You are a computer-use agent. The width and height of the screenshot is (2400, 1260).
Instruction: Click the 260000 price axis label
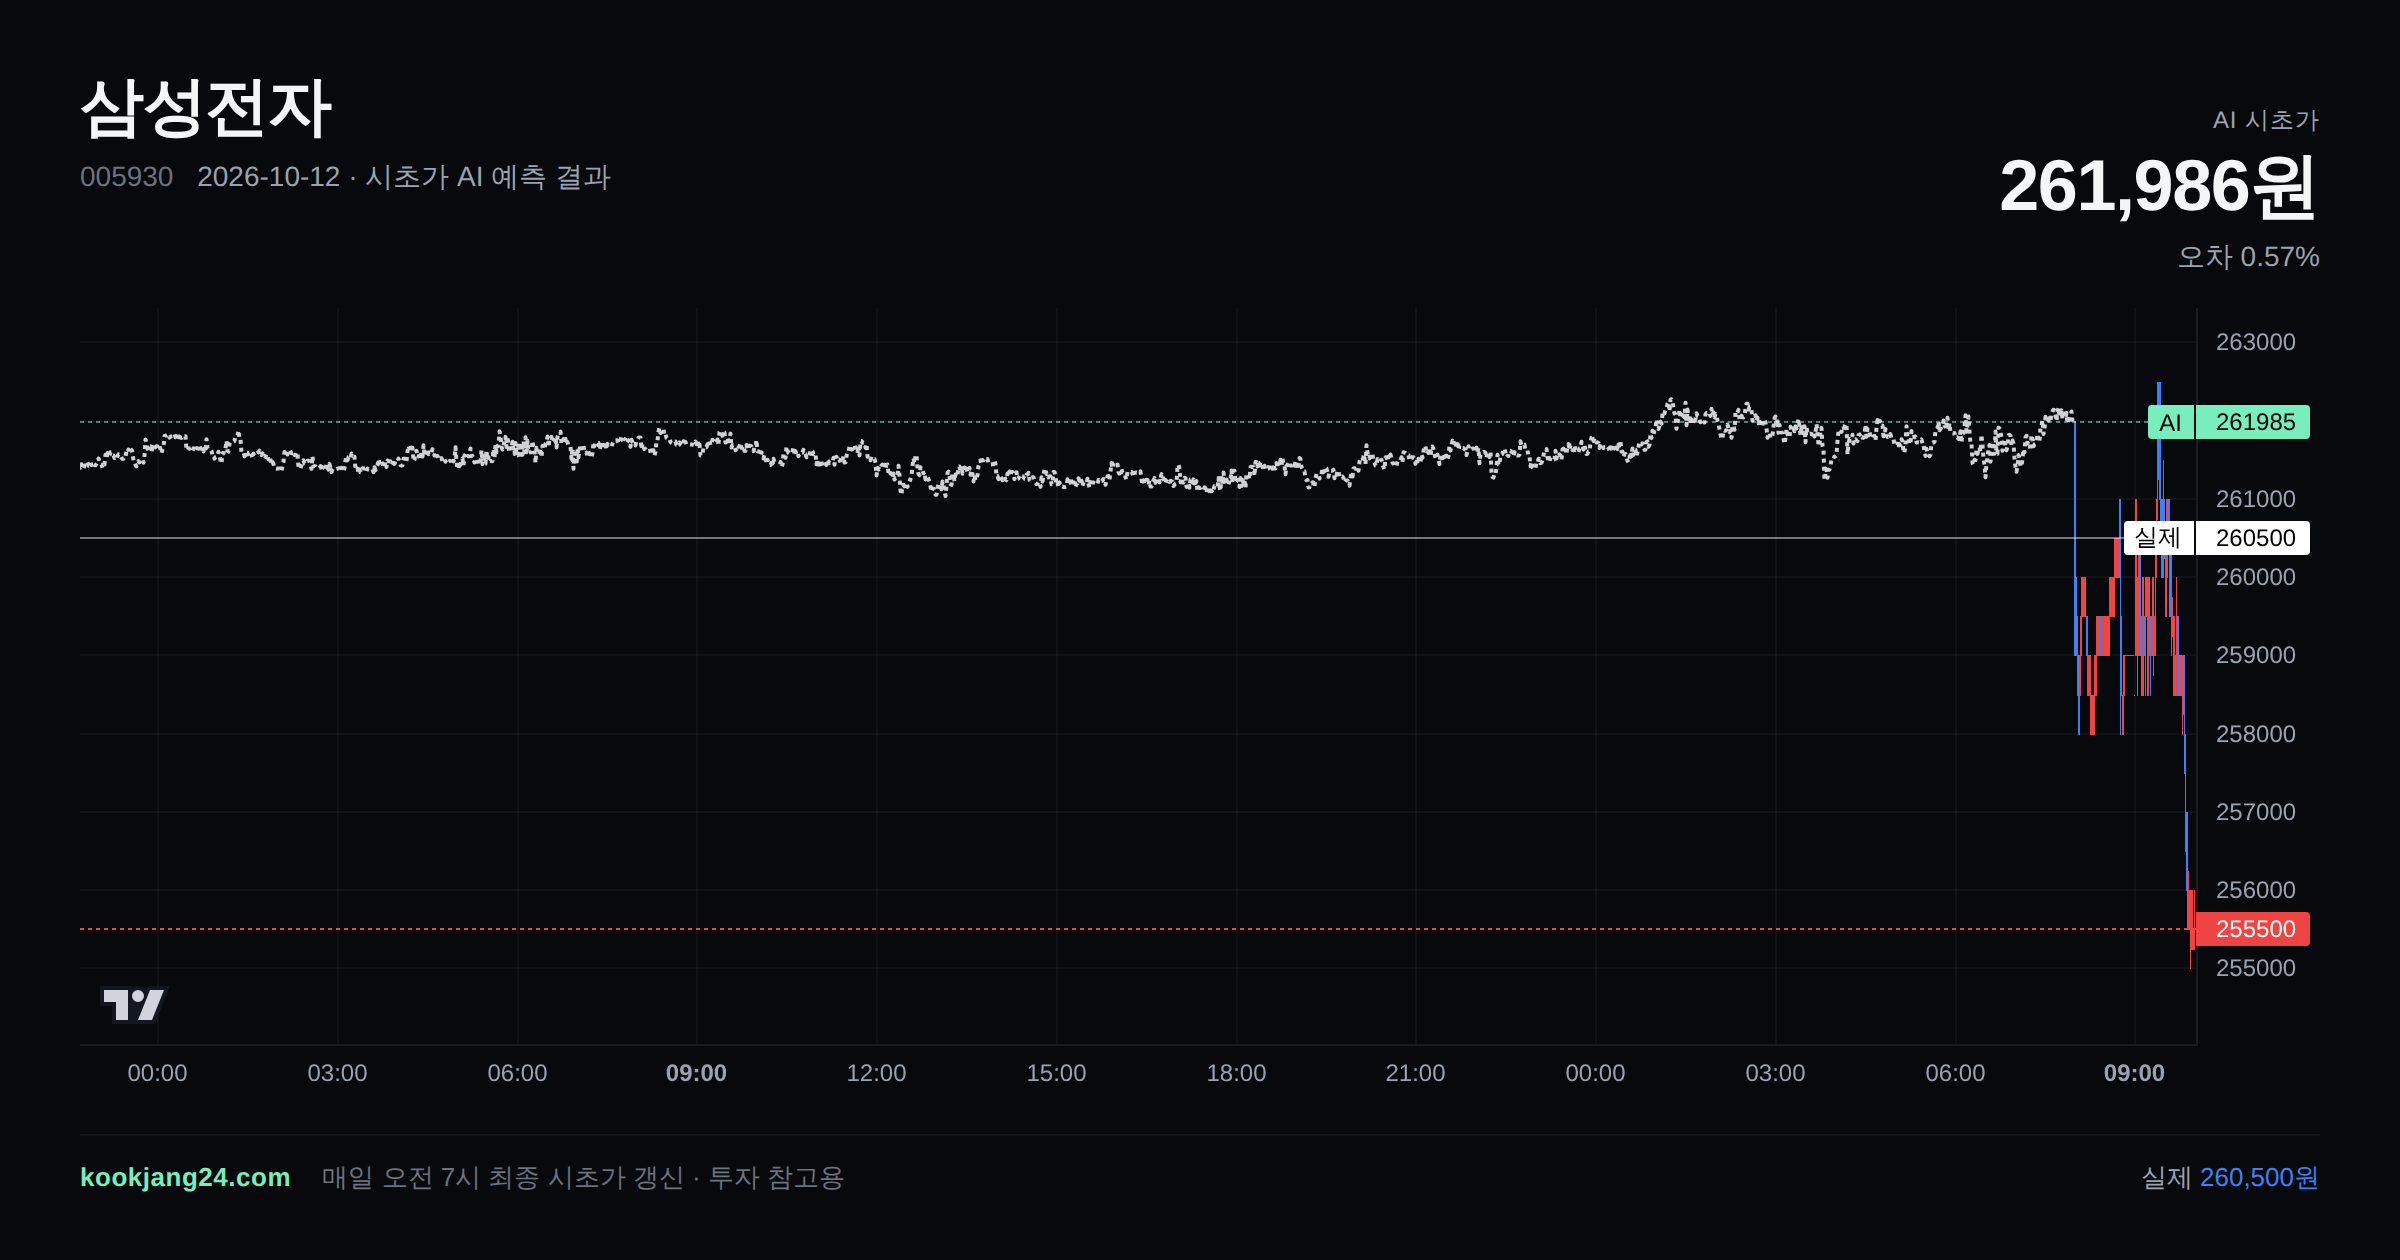pos(2255,577)
